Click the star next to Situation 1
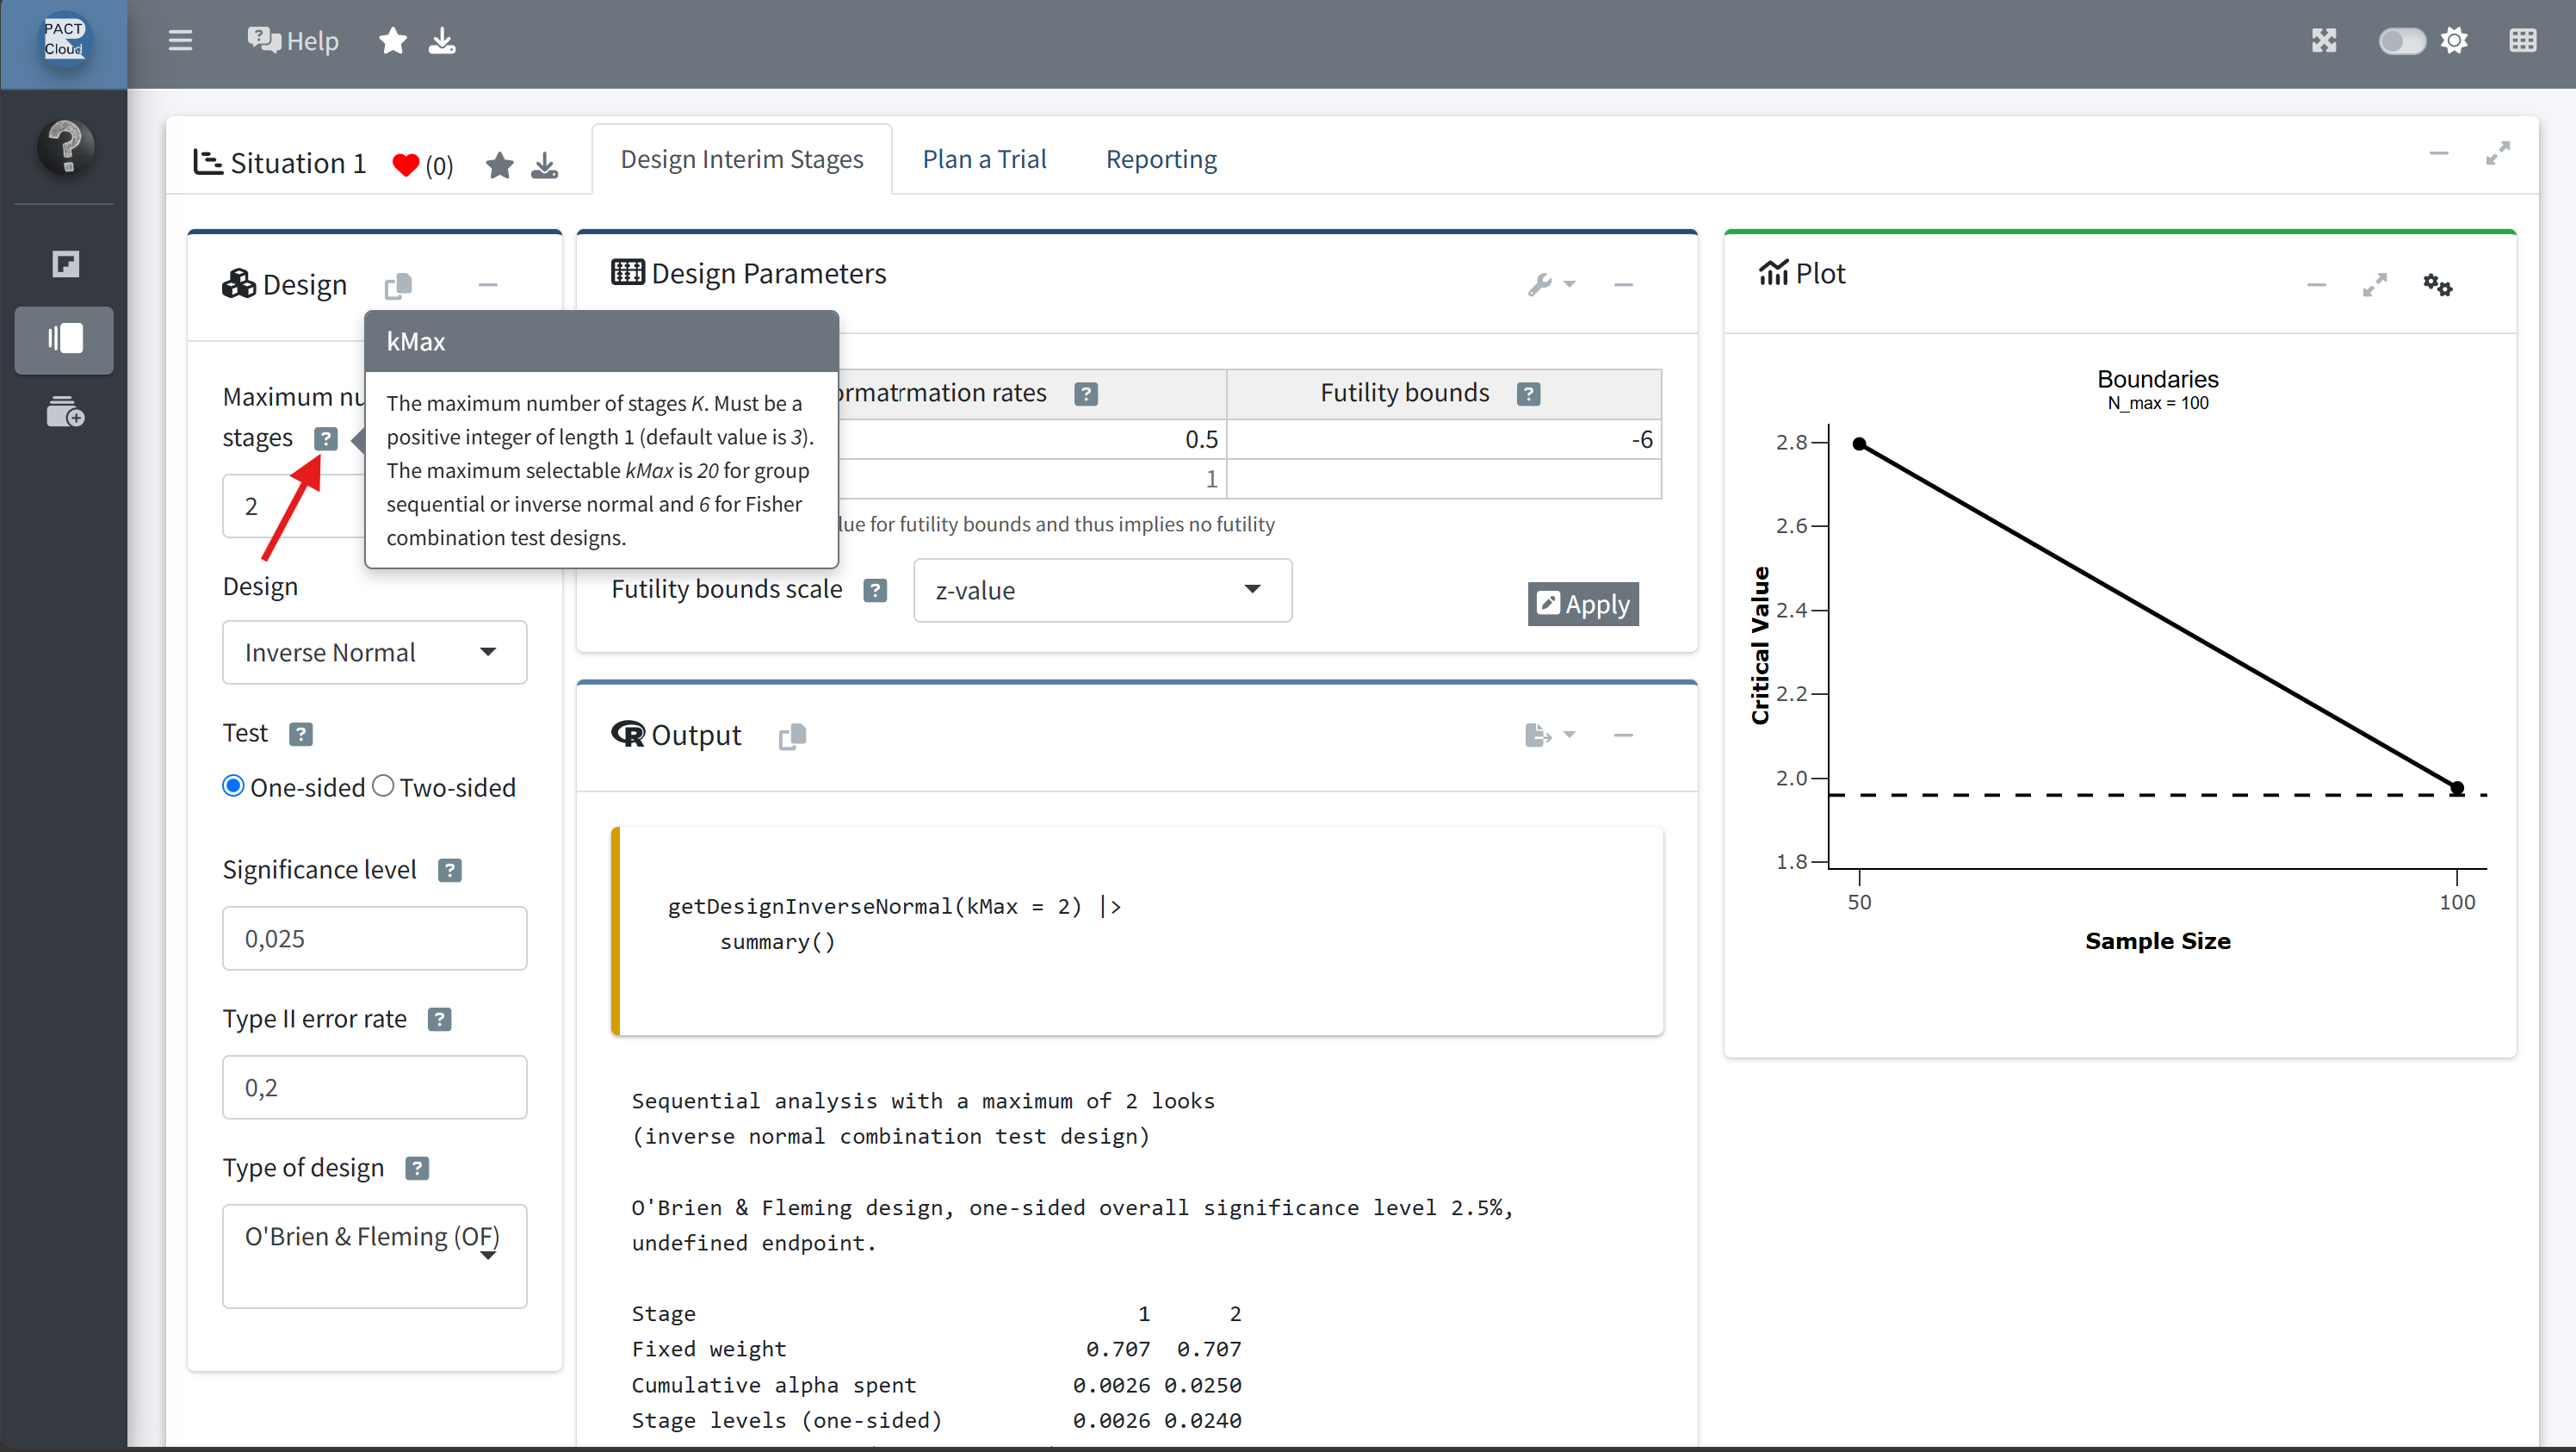Viewport: 2576px width, 1452px height. coord(499,165)
